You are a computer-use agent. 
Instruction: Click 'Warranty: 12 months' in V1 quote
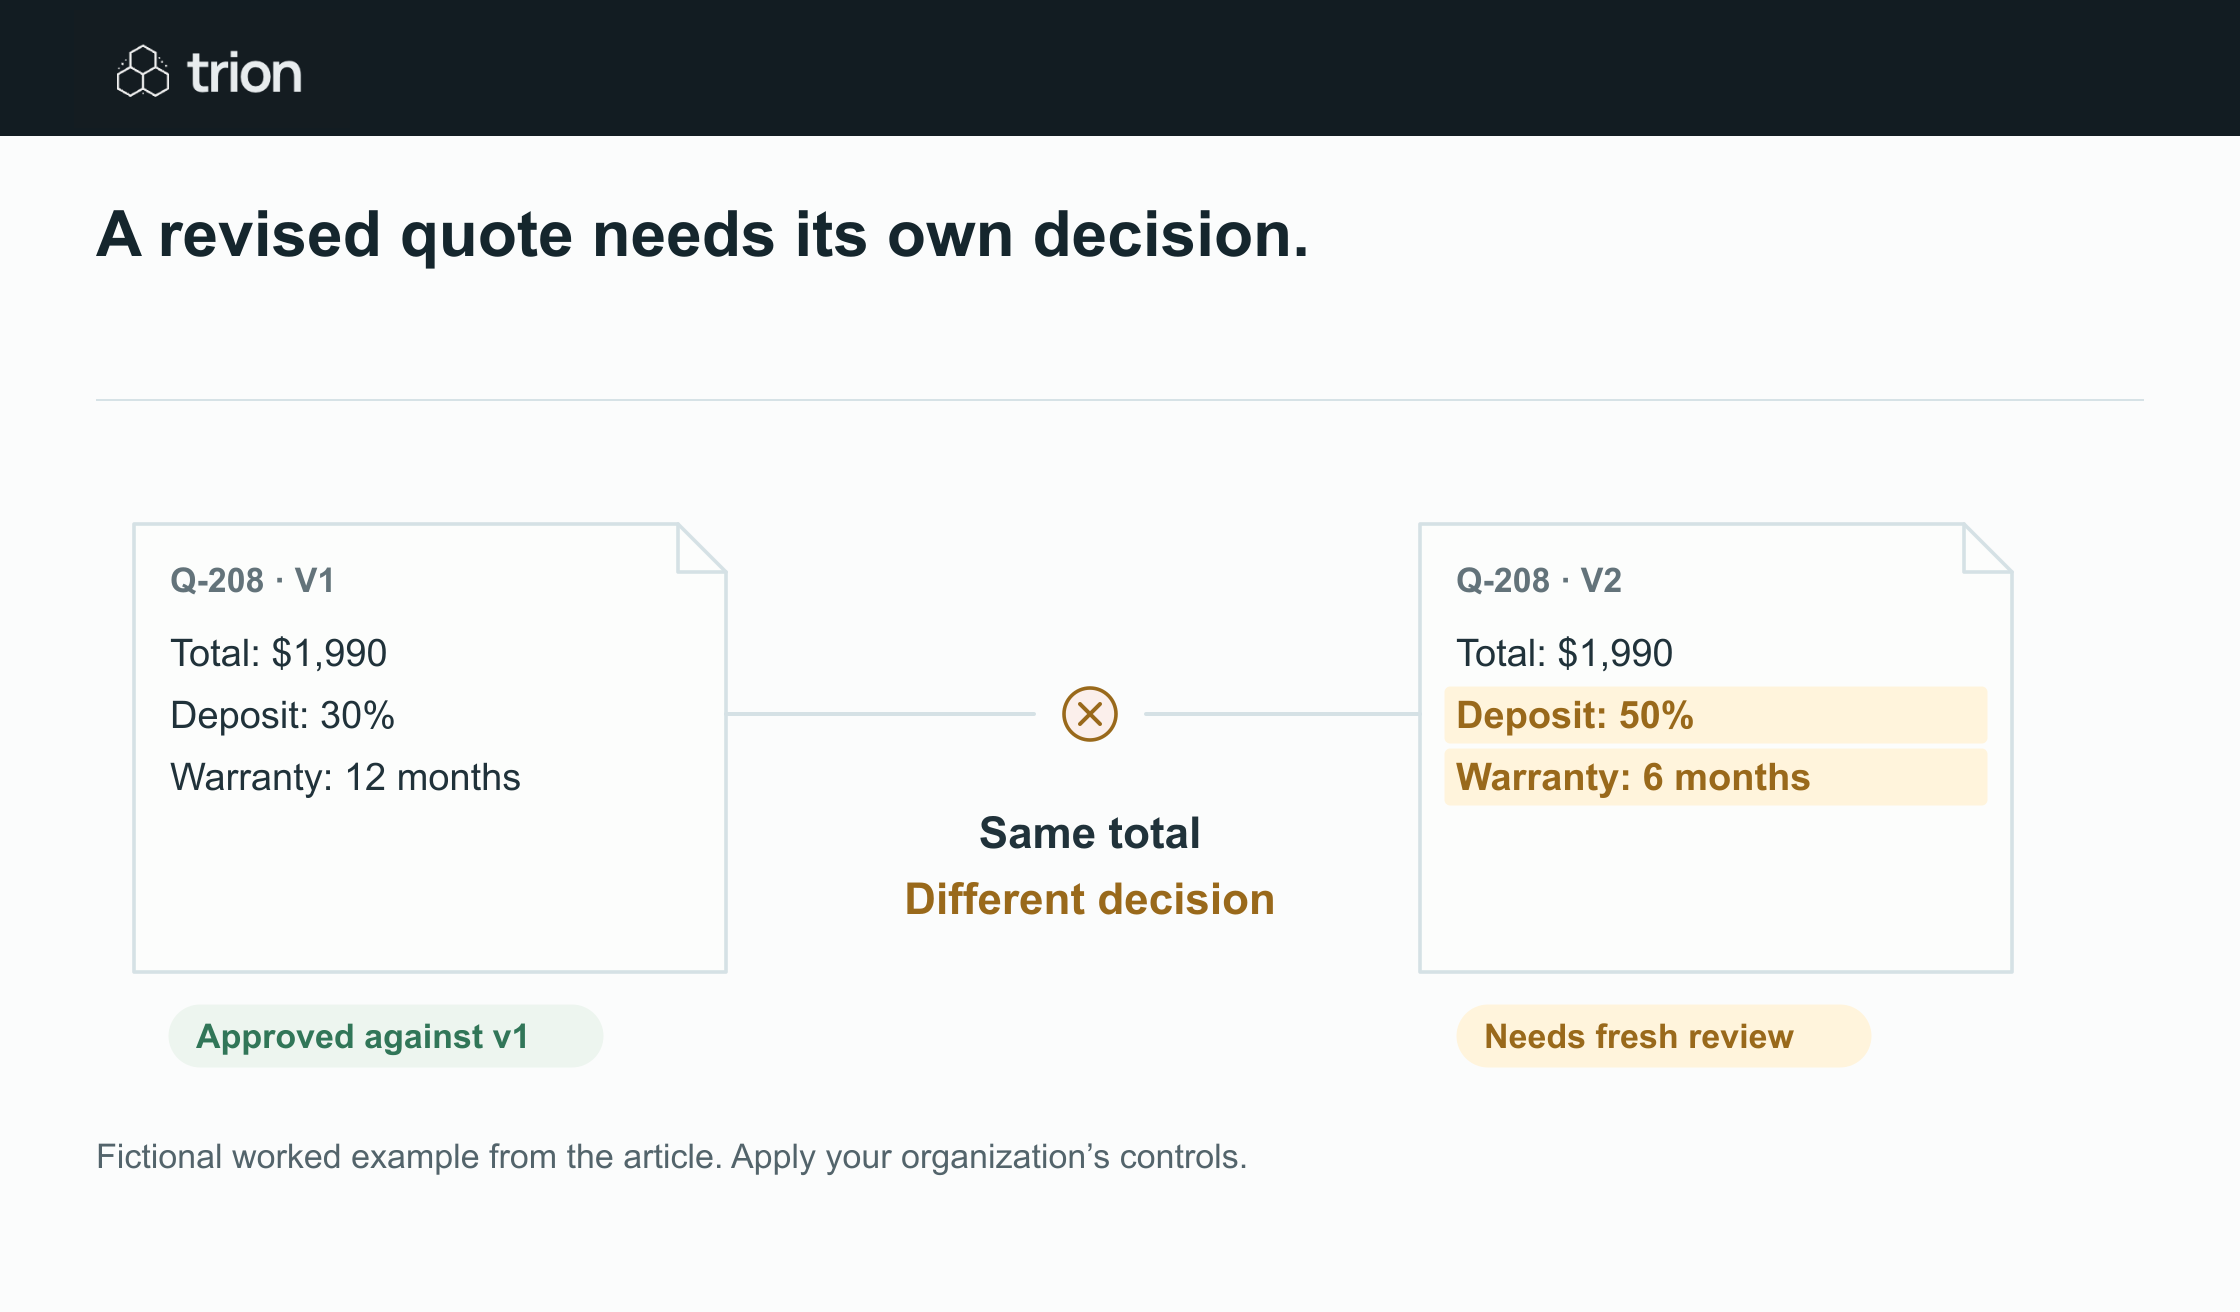(345, 777)
